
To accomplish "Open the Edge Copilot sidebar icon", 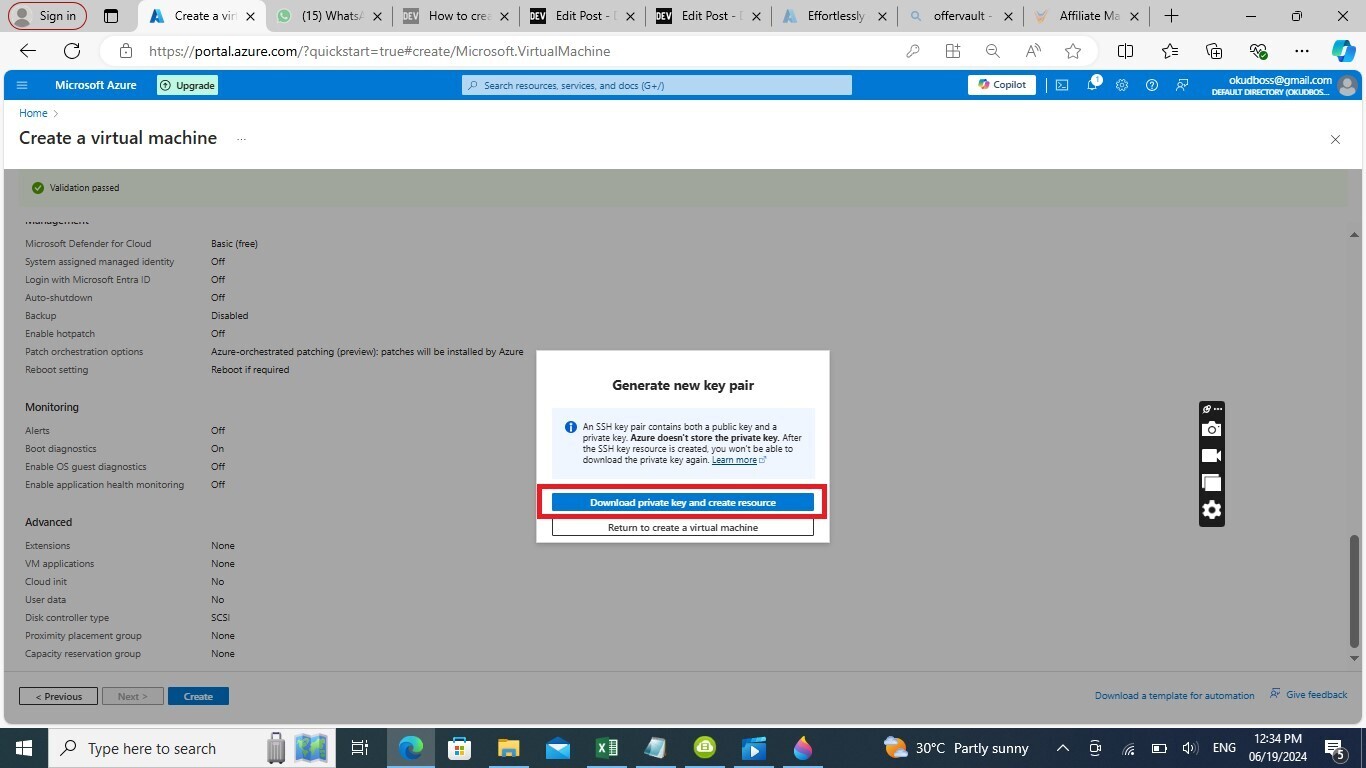I will 1344,51.
